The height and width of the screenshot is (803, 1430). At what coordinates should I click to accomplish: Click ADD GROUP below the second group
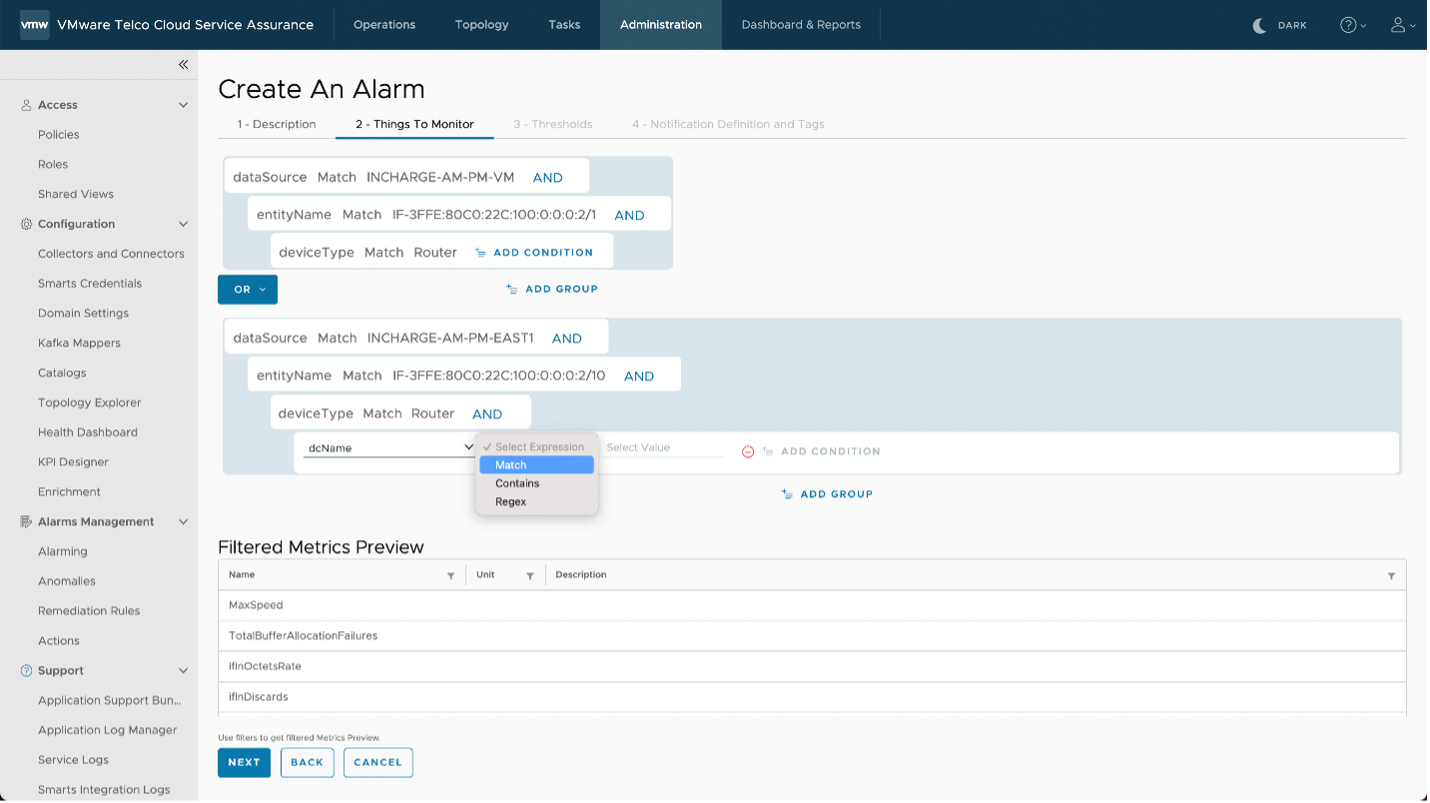pyautogui.click(x=827, y=494)
